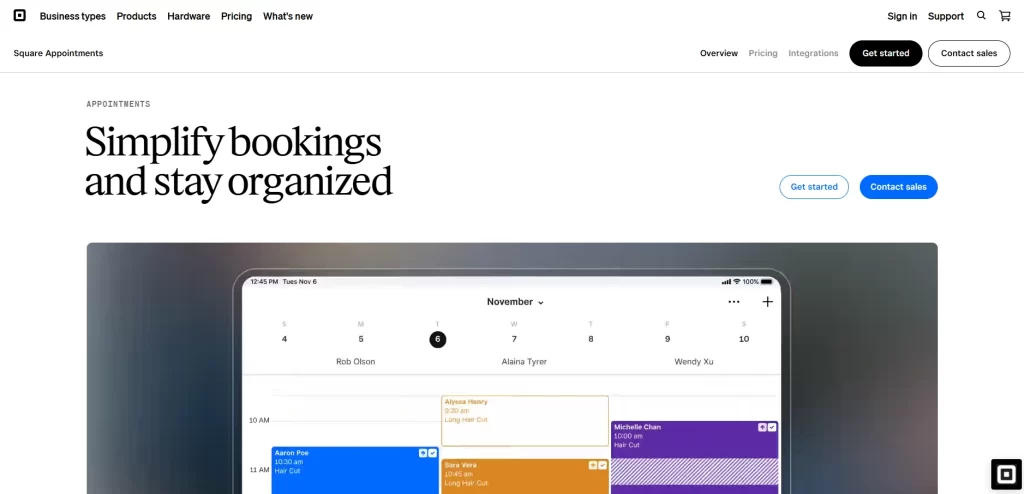Click the blue Contact sales button
The image size is (1024, 494).
[898, 187]
